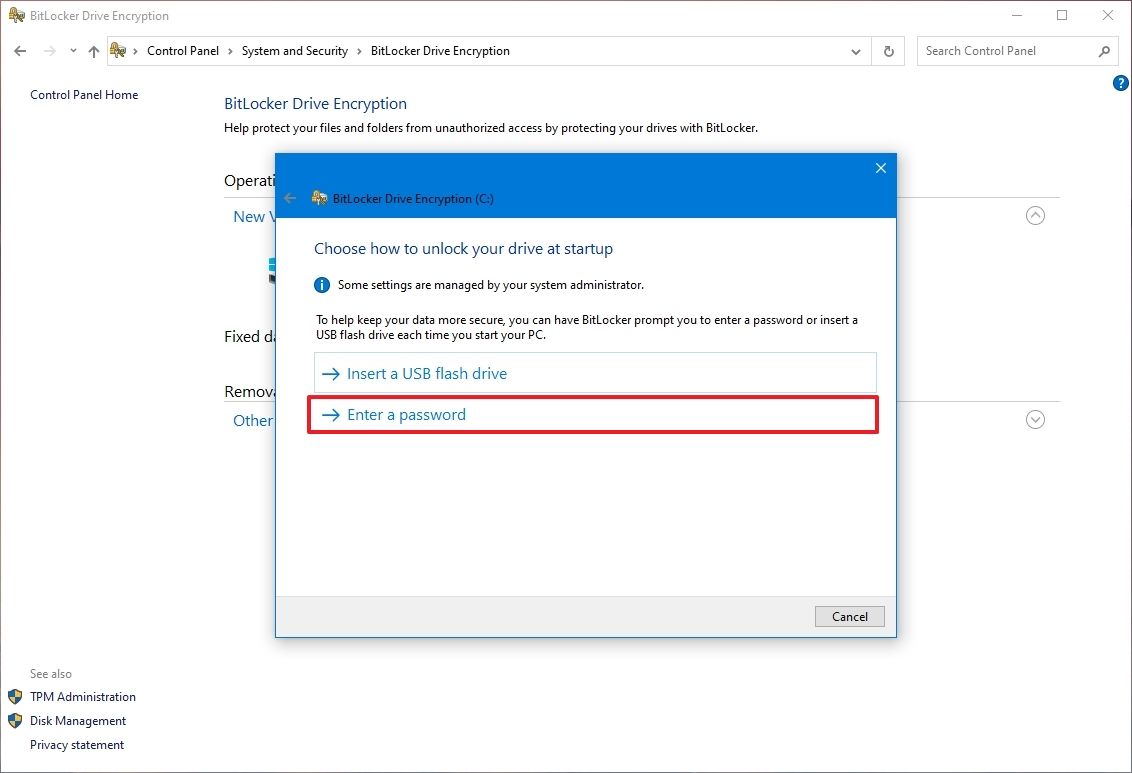Image resolution: width=1132 pixels, height=773 pixels.
Task: Select the Insert a USB flash drive option
Action: click(x=427, y=372)
